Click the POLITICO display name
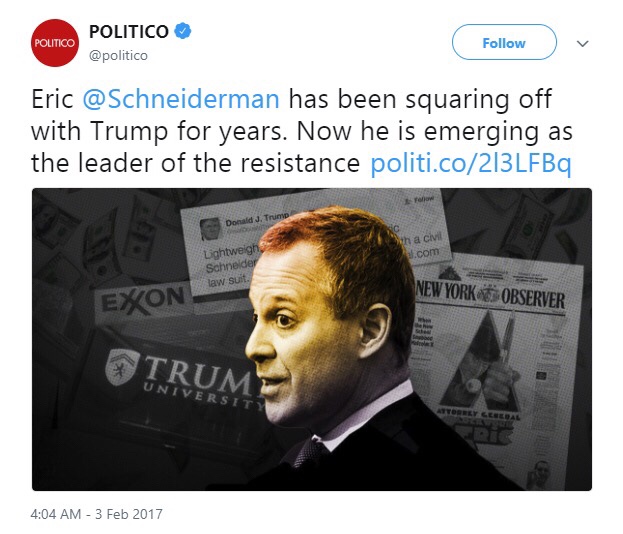Screen dimensions: 623x534 click(x=129, y=33)
